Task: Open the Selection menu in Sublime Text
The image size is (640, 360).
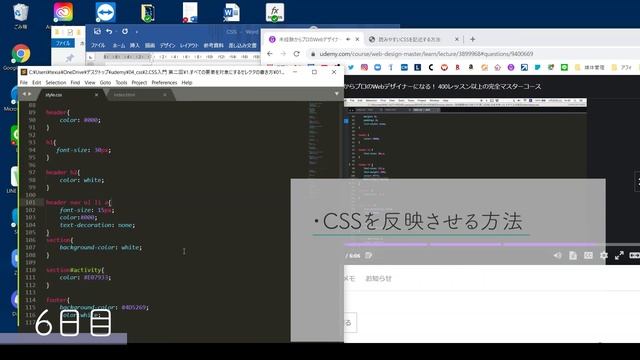Action: (x=56, y=82)
